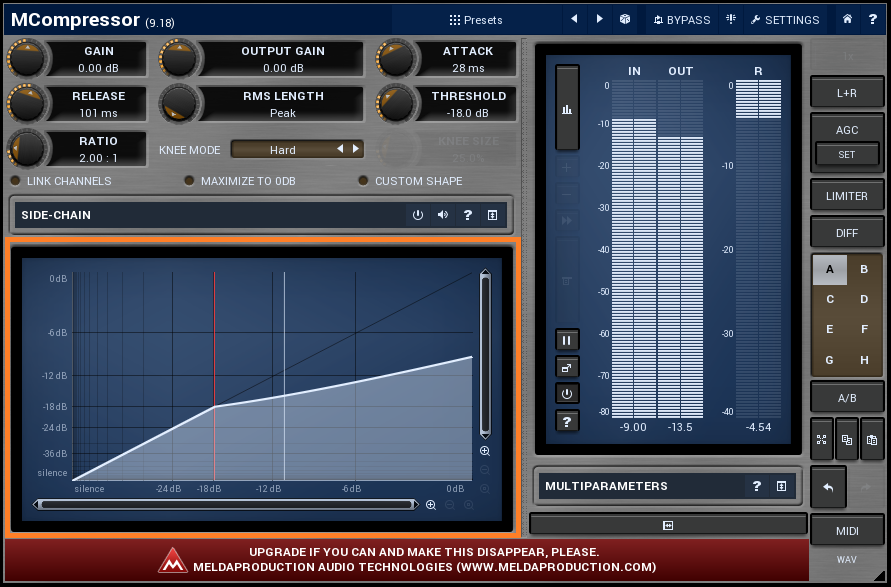The width and height of the screenshot is (891, 587).
Task: Click the A/B compare button
Action: tap(847, 398)
